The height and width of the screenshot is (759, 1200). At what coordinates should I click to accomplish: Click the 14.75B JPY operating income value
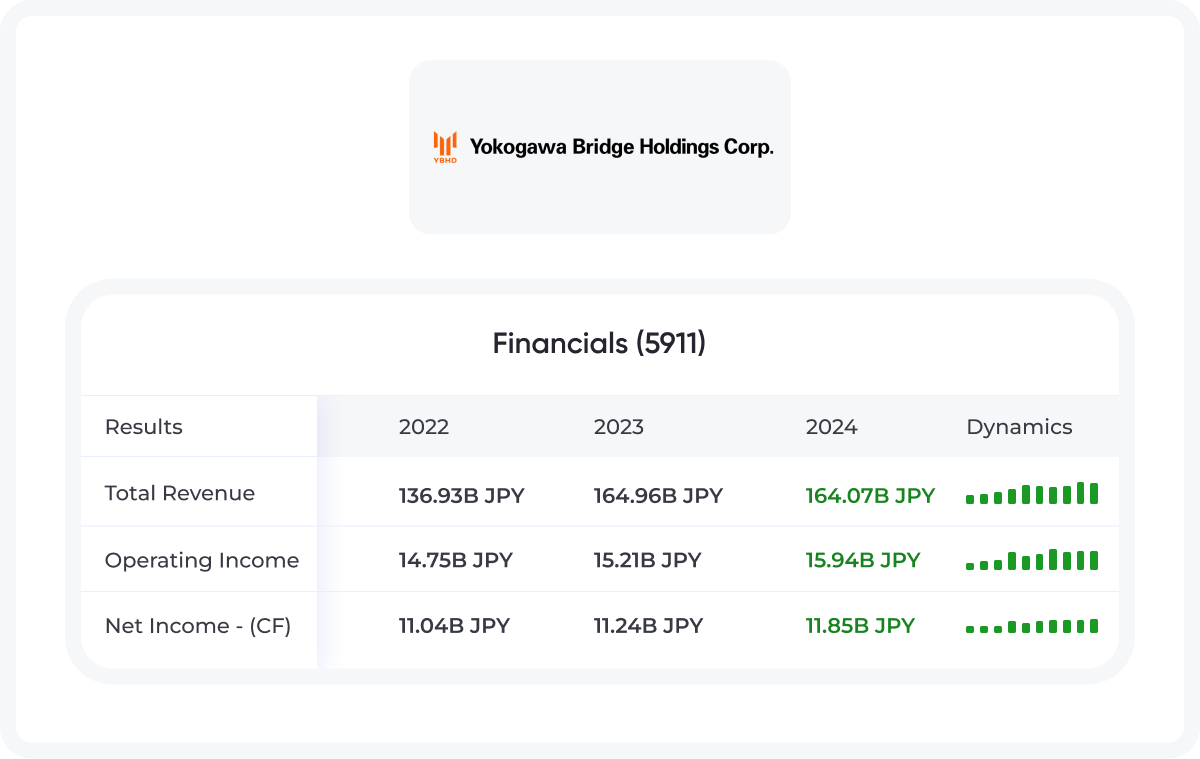point(456,560)
